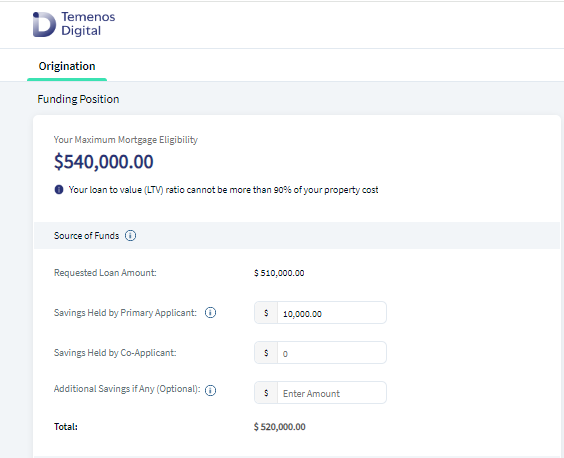This screenshot has width=564, height=458.
Task: Click the dollar prefix of Co-Applicant savings field
Action: 266,353
